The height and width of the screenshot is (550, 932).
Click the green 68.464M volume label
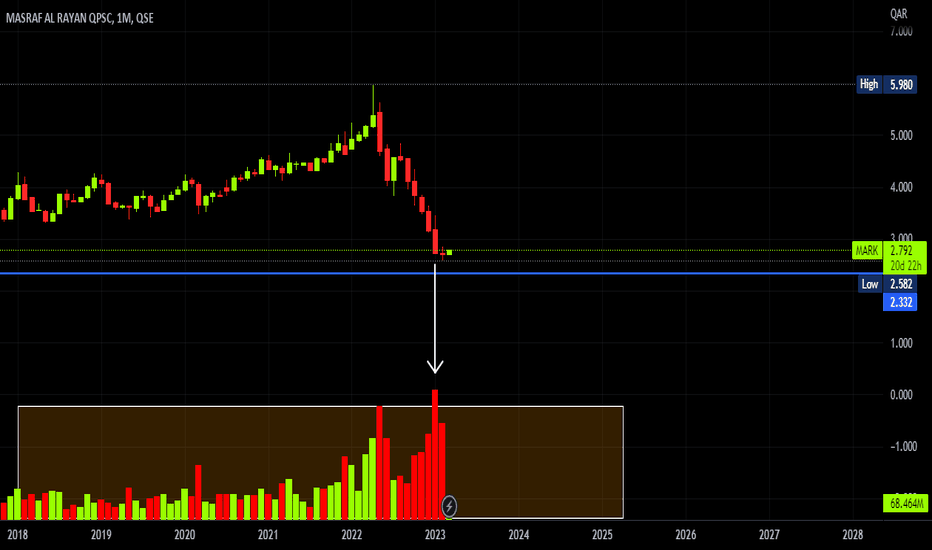point(906,504)
